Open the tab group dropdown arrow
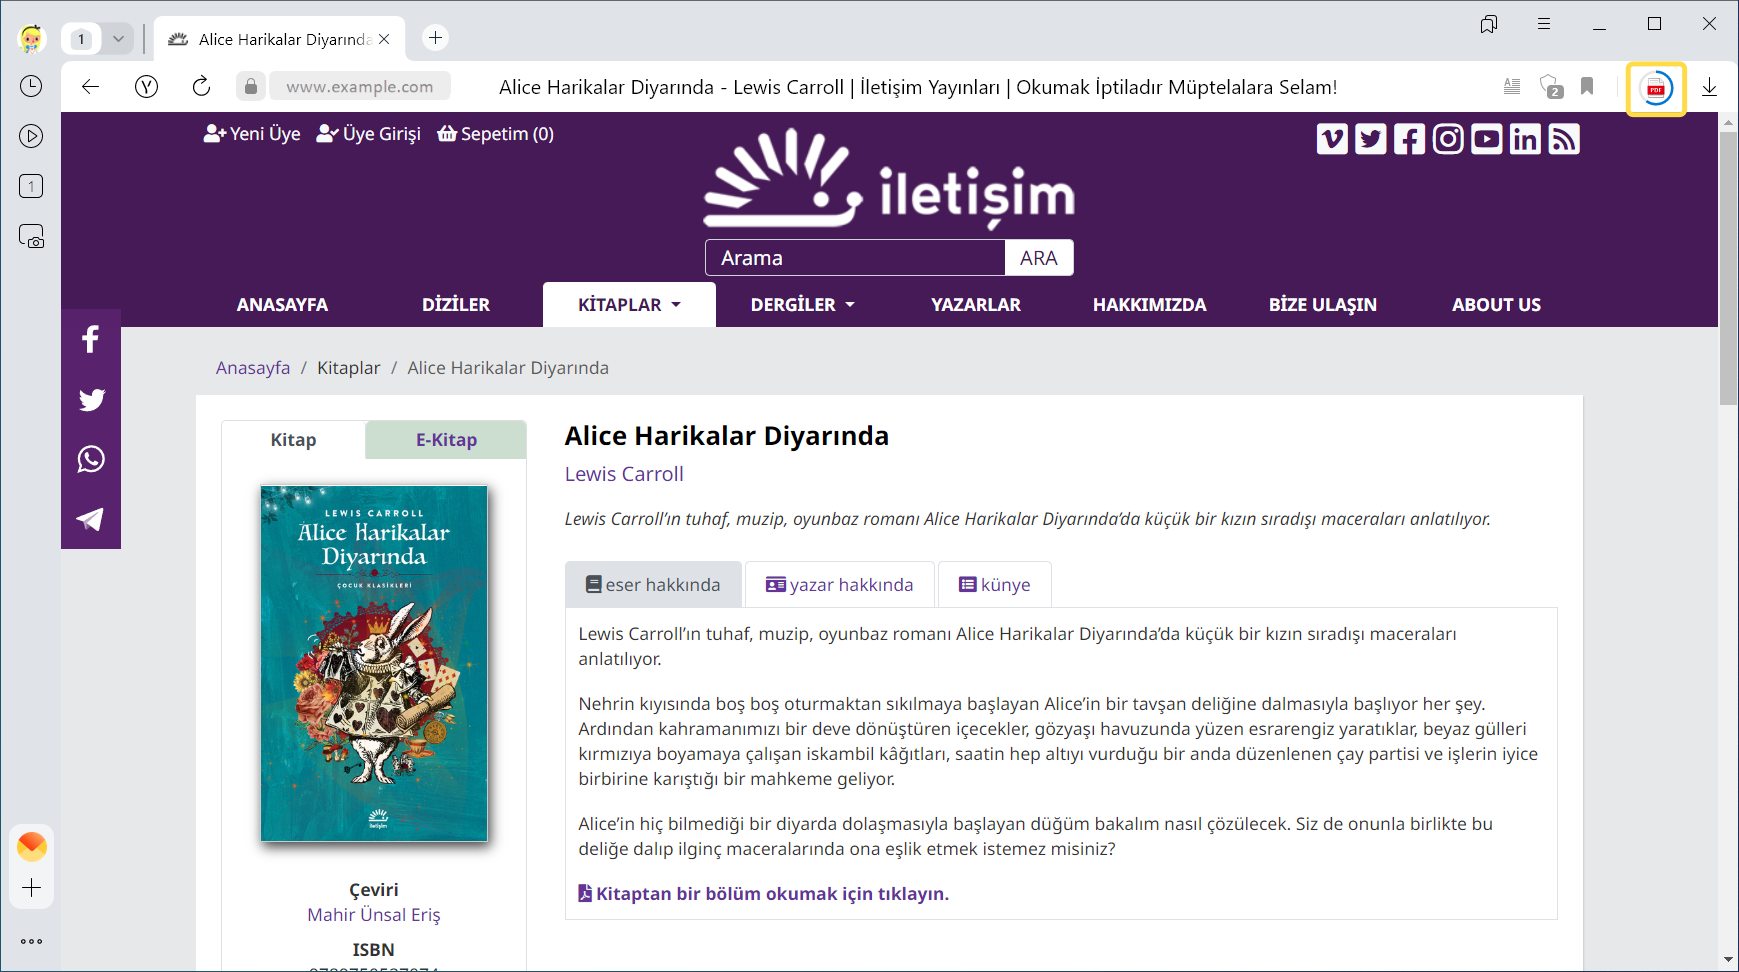Image resolution: width=1739 pixels, height=972 pixels. tap(118, 39)
